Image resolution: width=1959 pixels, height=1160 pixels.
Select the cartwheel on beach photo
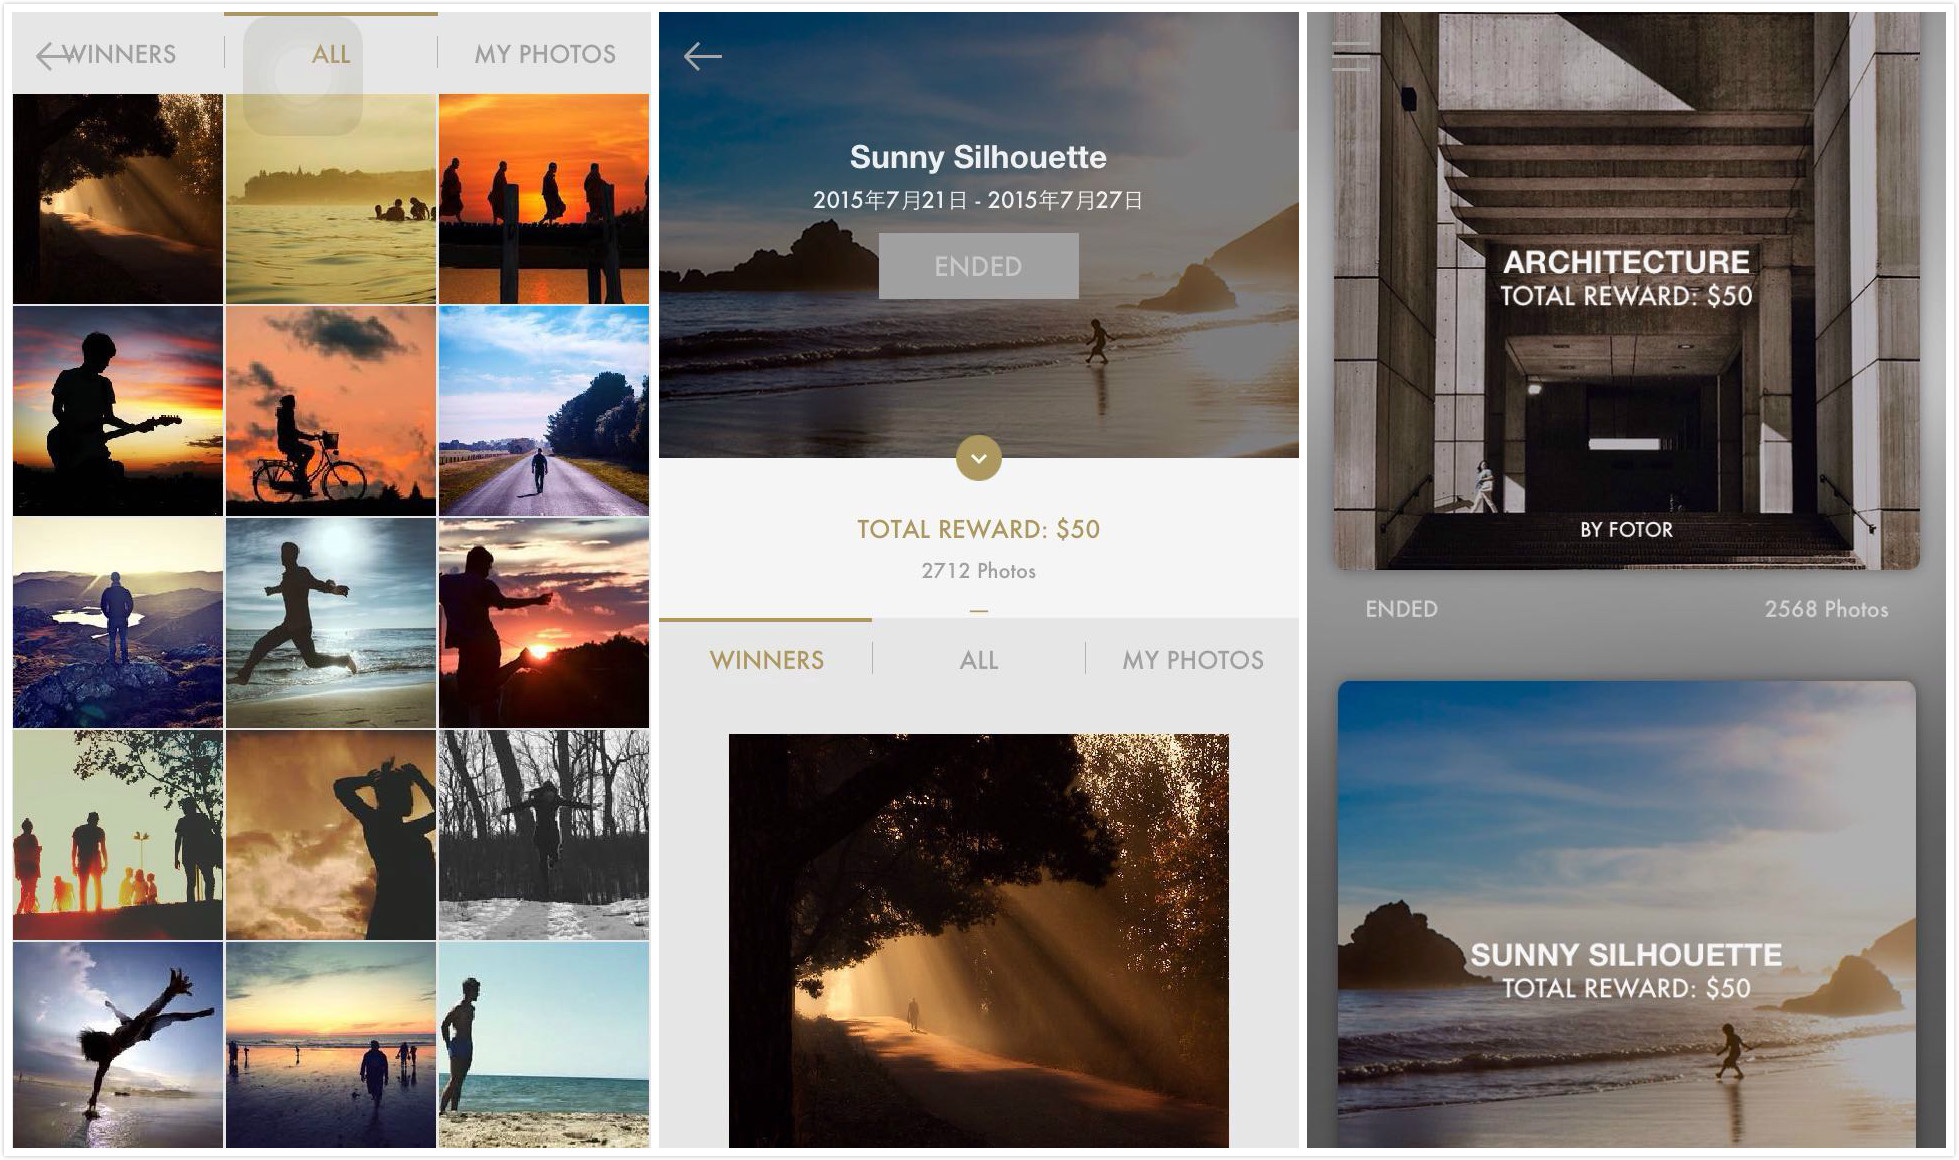[x=118, y=1044]
